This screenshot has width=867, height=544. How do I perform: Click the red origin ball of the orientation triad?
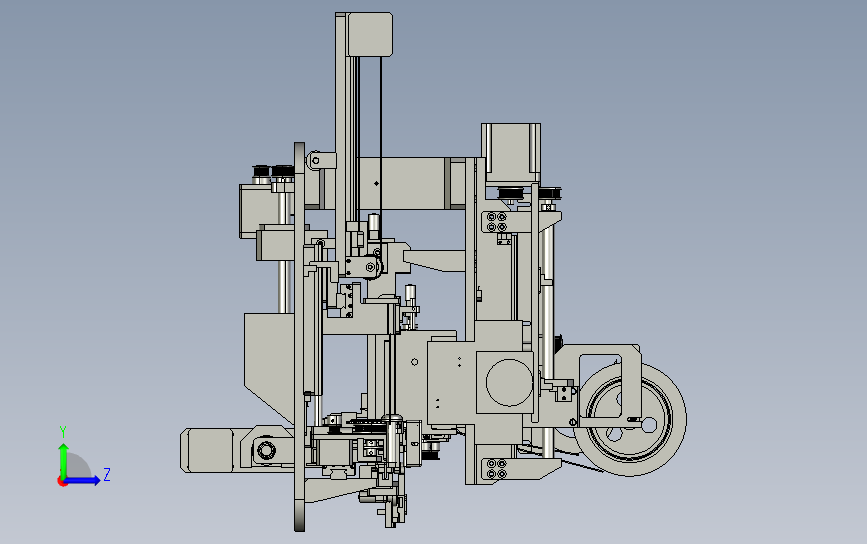[x=62, y=482]
